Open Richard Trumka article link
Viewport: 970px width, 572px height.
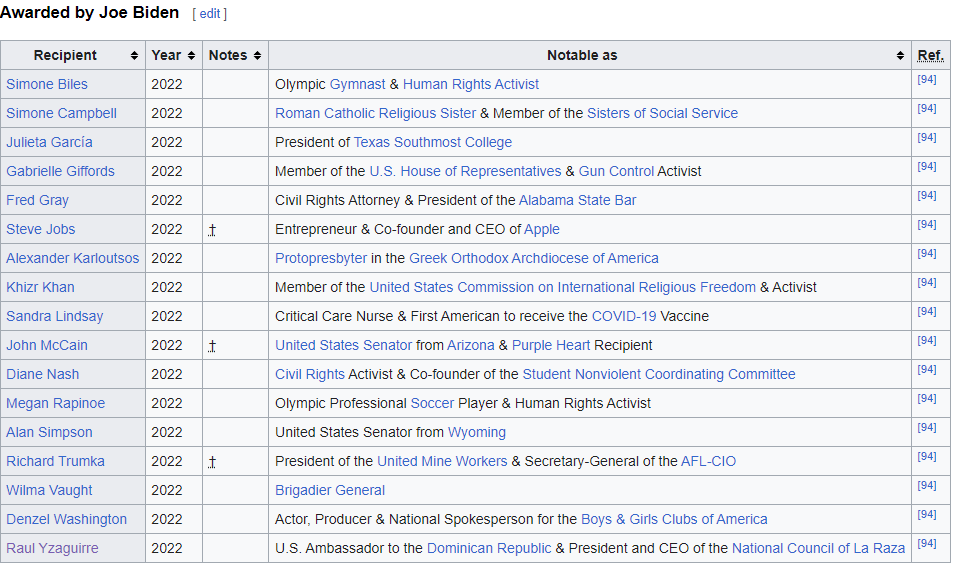[x=56, y=462]
